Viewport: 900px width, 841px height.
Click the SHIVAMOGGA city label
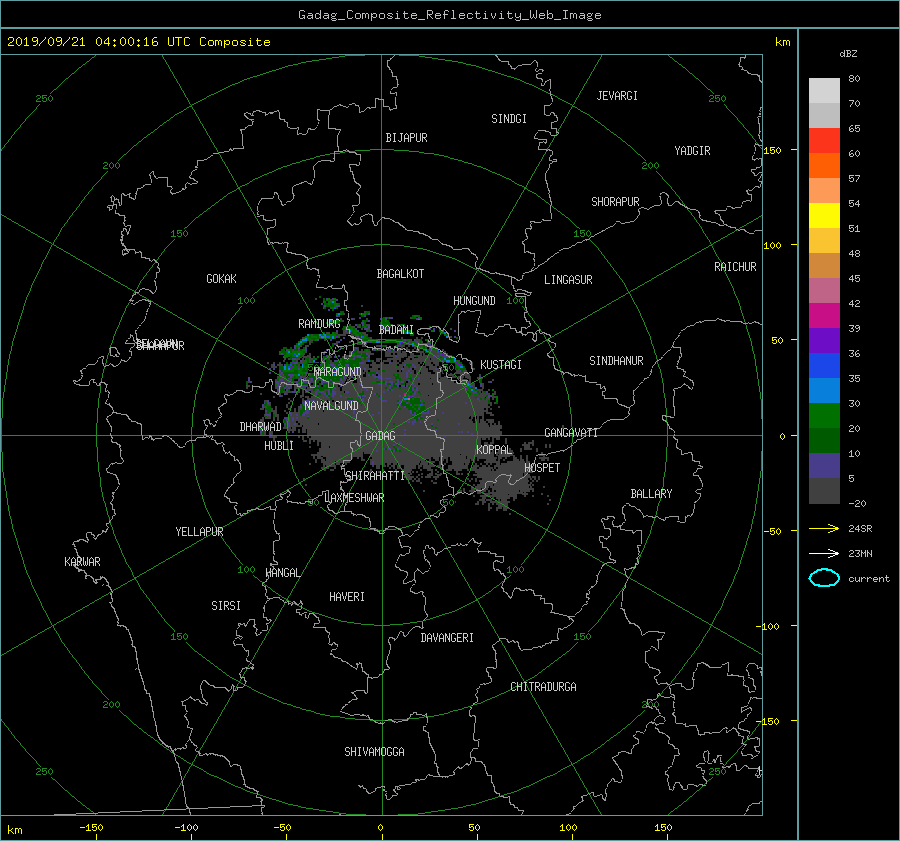(x=374, y=751)
